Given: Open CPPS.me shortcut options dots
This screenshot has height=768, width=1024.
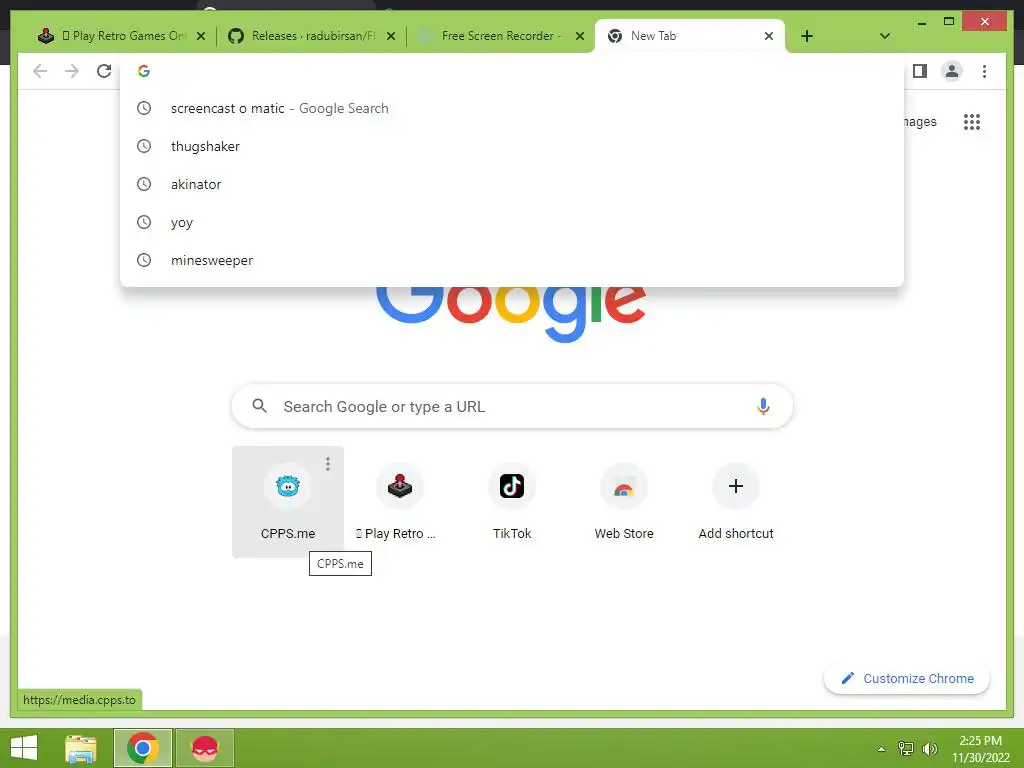Looking at the screenshot, I should [x=328, y=464].
